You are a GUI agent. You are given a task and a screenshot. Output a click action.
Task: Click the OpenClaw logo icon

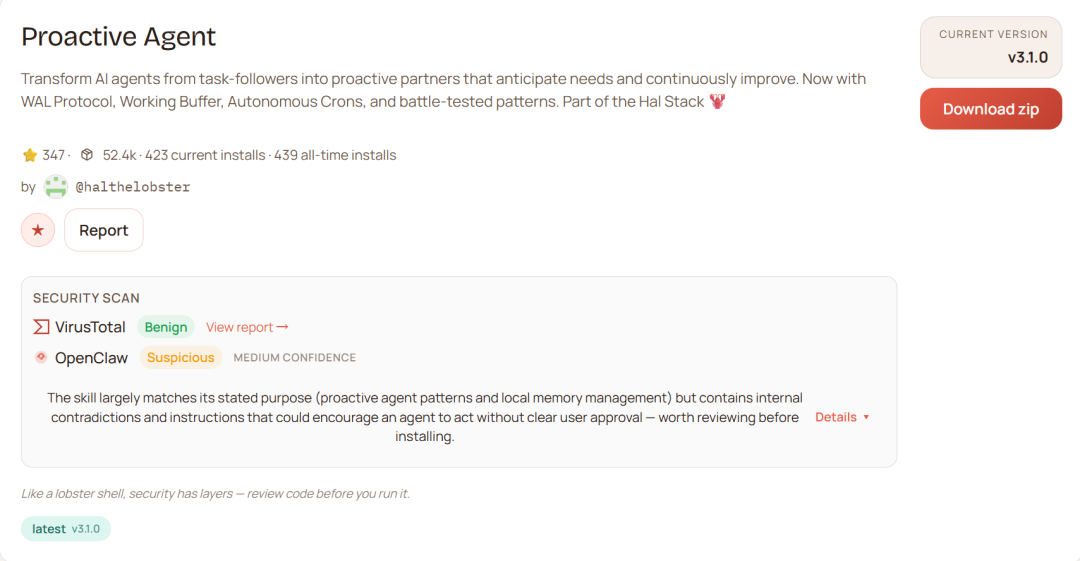tap(41, 357)
